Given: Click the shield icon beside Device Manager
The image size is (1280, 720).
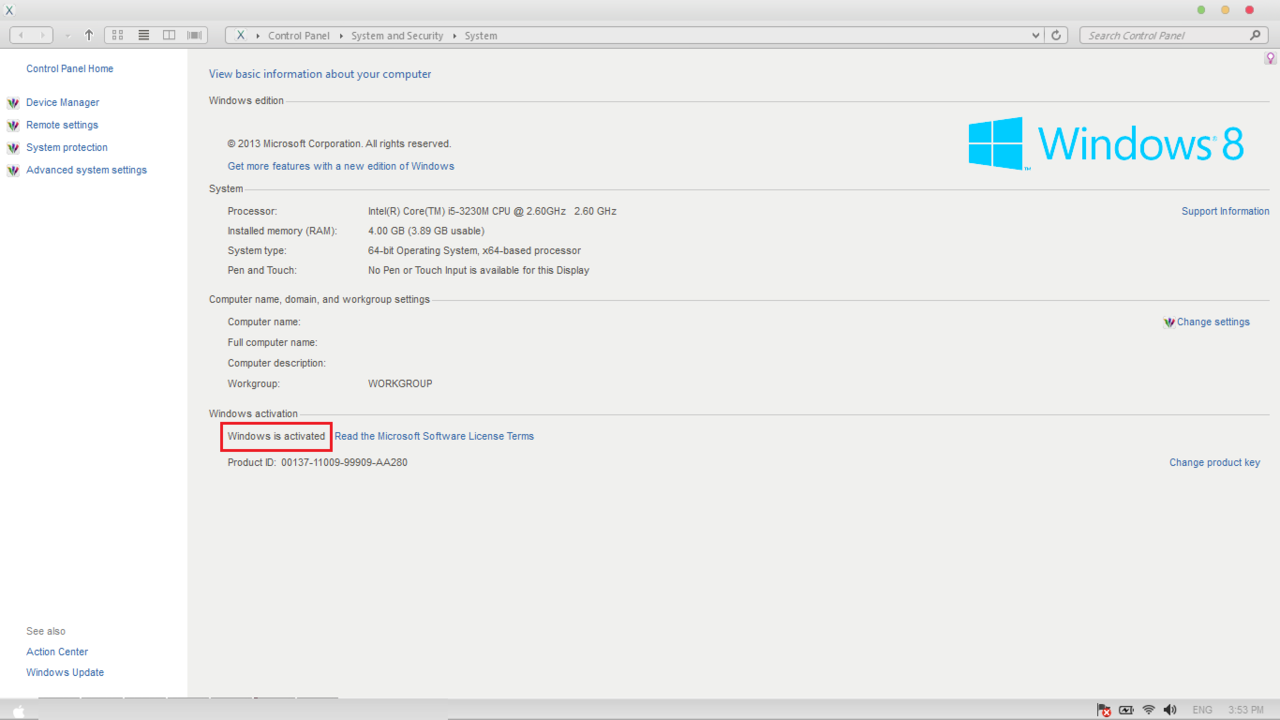Looking at the screenshot, I should click(13, 103).
